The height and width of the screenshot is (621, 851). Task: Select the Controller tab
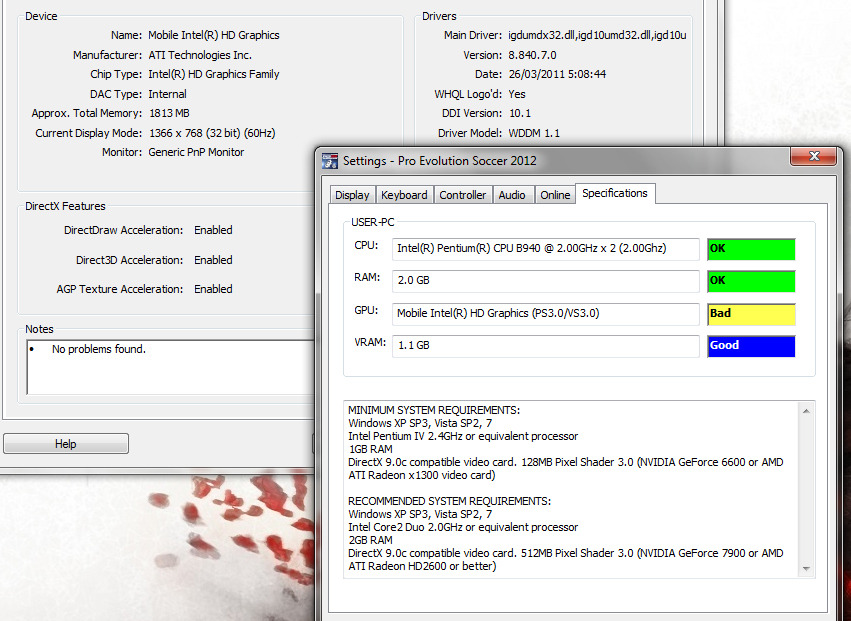click(x=463, y=195)
